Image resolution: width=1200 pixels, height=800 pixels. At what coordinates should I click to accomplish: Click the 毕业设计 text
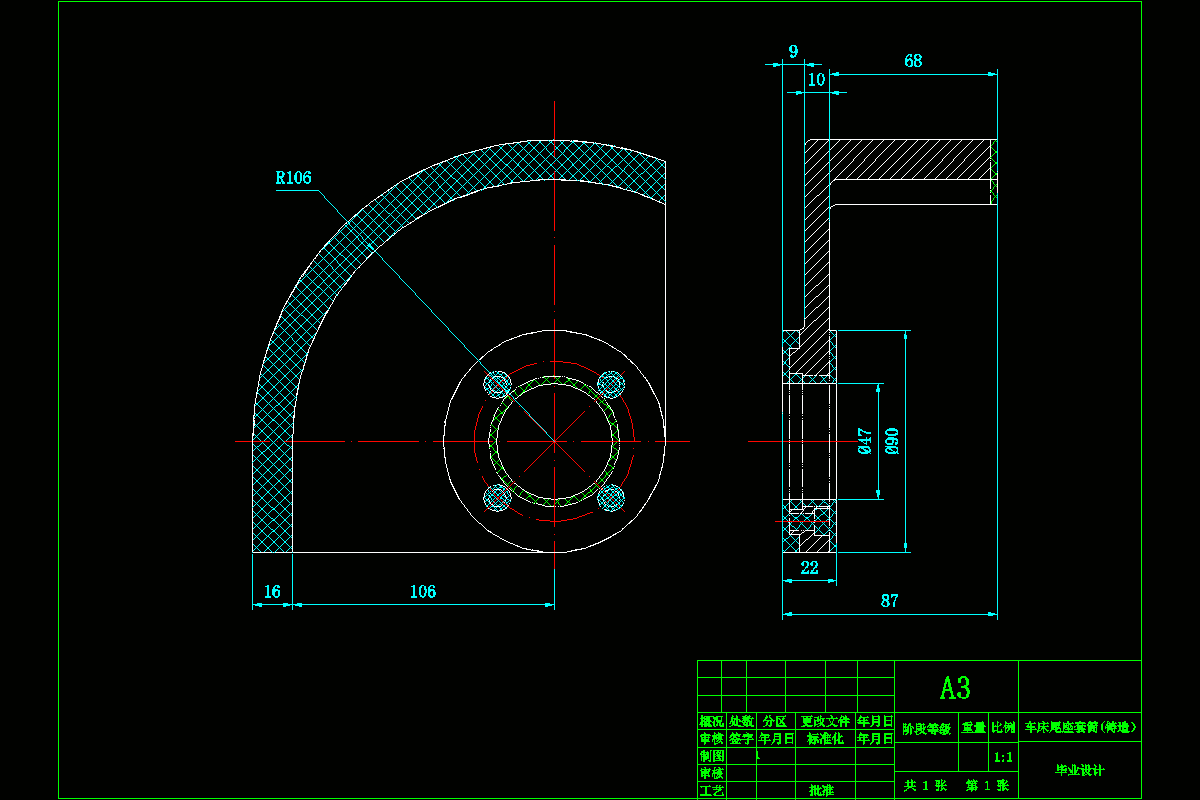1080,770
